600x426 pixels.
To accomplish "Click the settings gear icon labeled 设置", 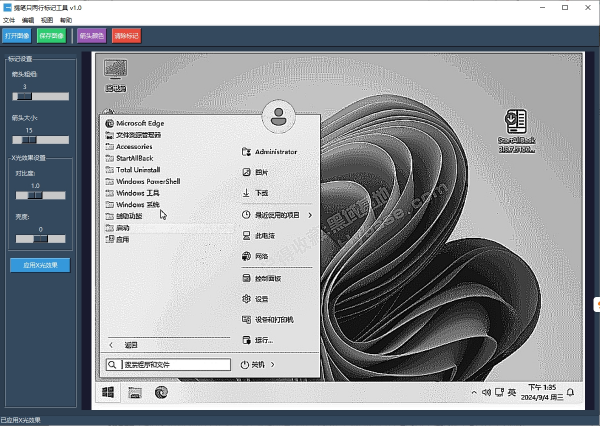I will click(x=246, y=299).
